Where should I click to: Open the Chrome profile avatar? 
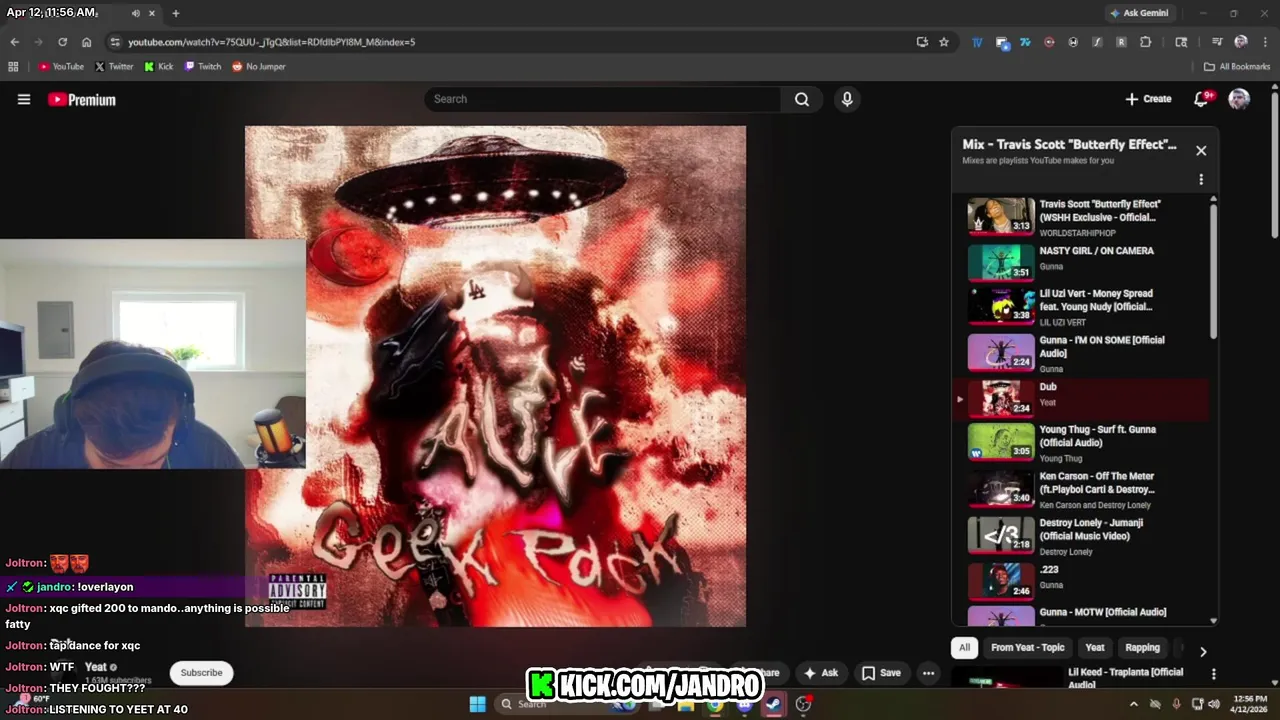(1240, 42)
